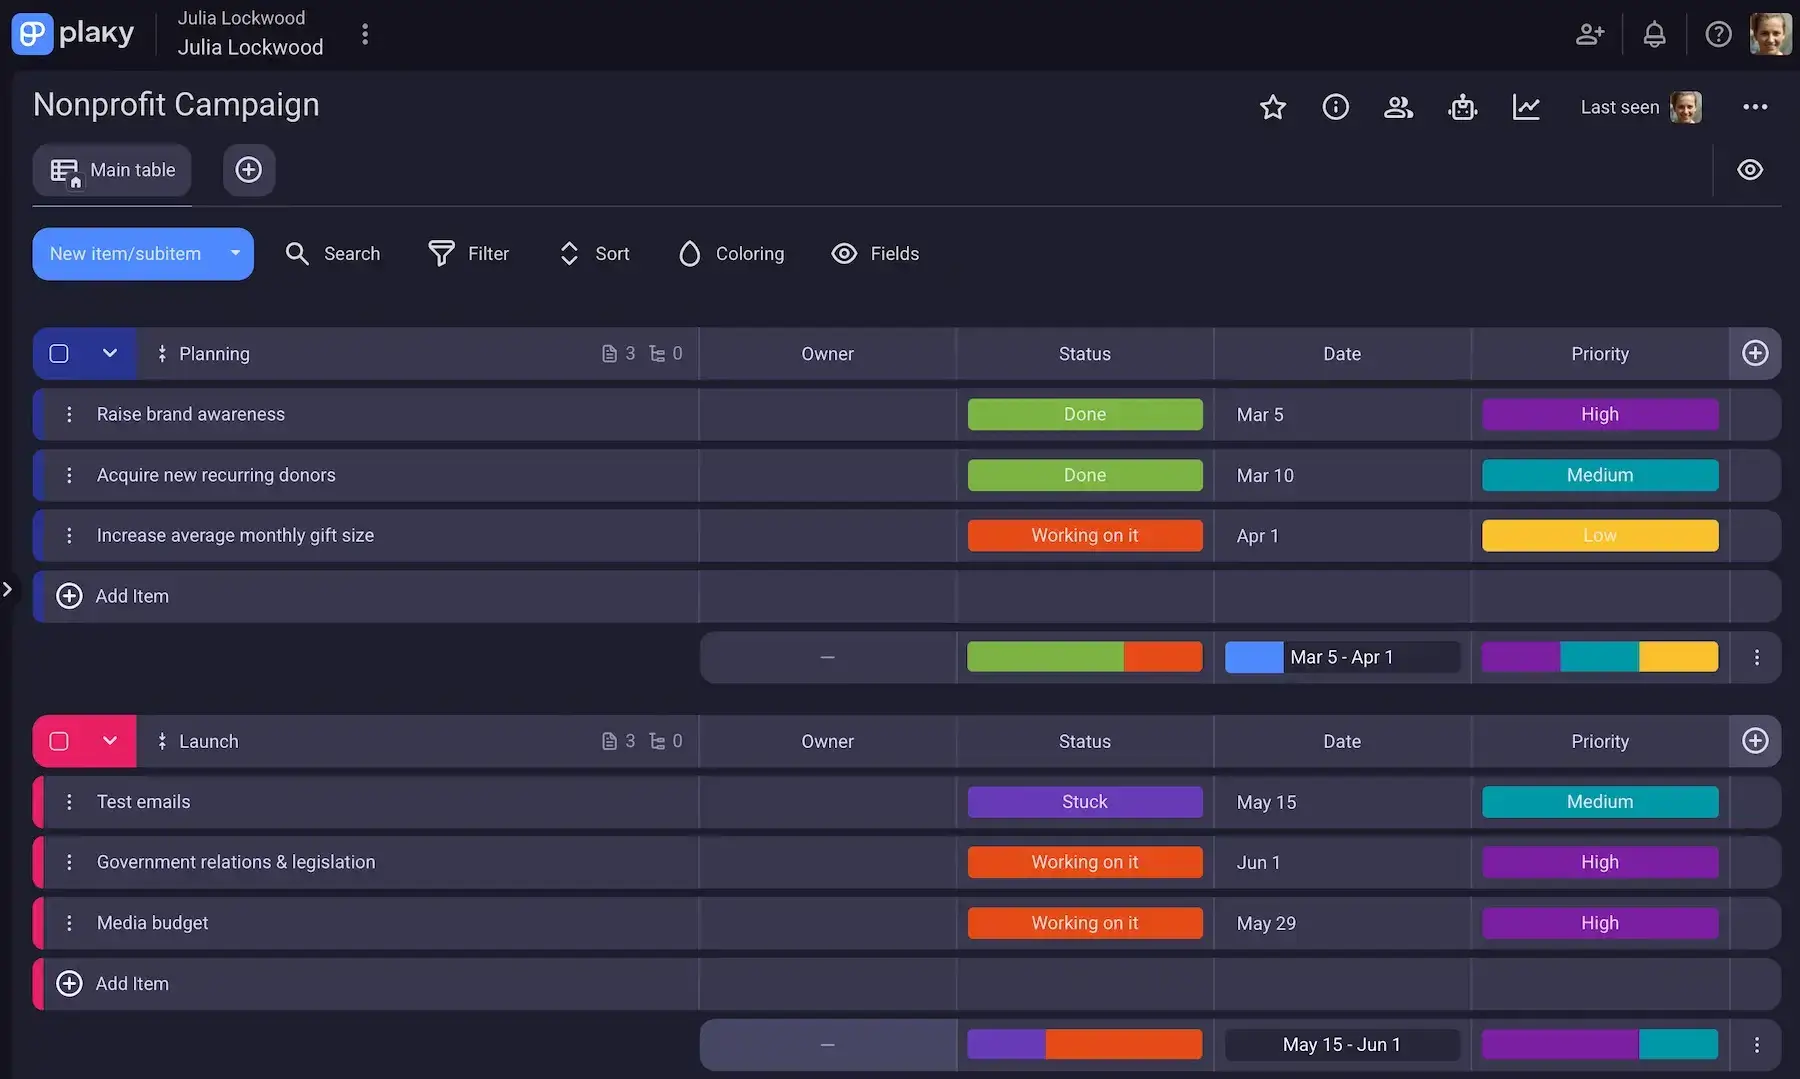This screenshot has height=1079, width=1800.
Task: Open the board activity chart icon
Action: [x=1526, y=107]
